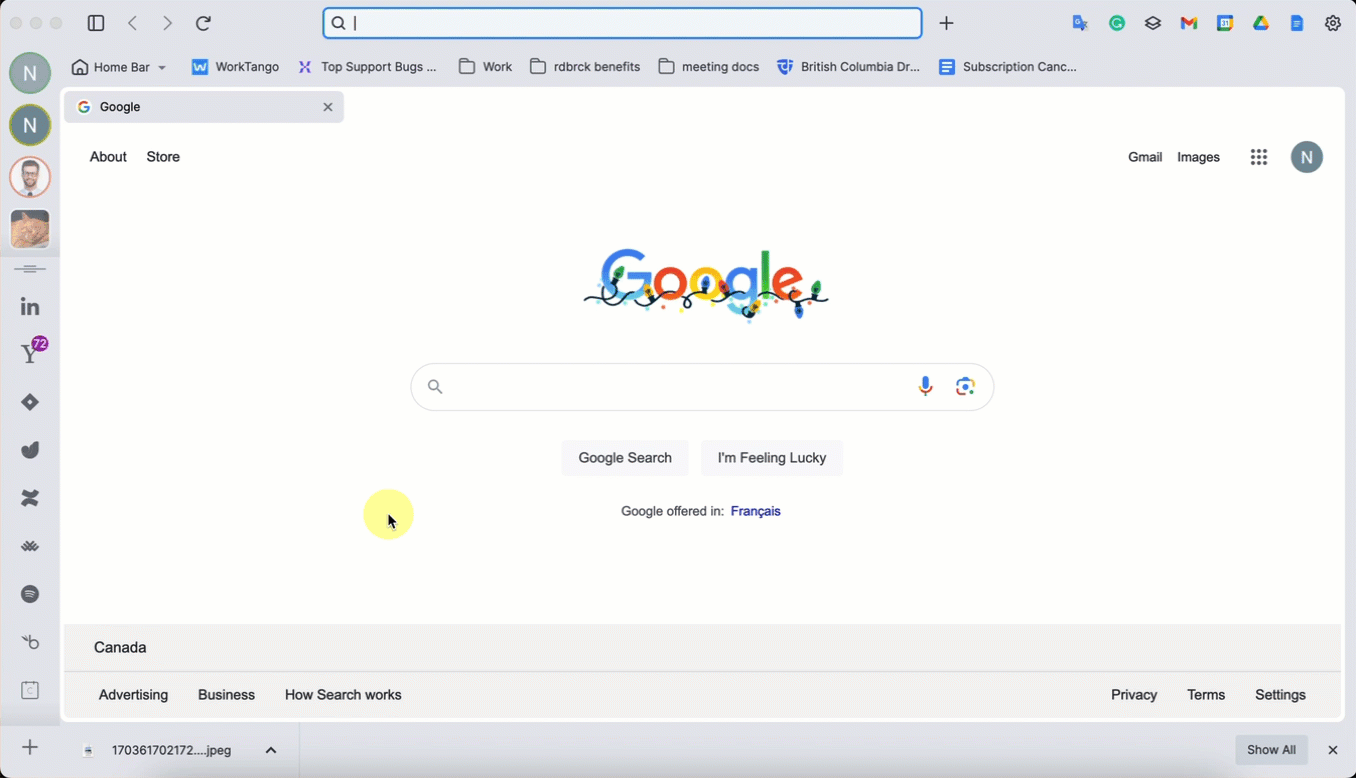Open Business footer link
The width and height of the screenshot is (1356, 778).
point(226,695)
